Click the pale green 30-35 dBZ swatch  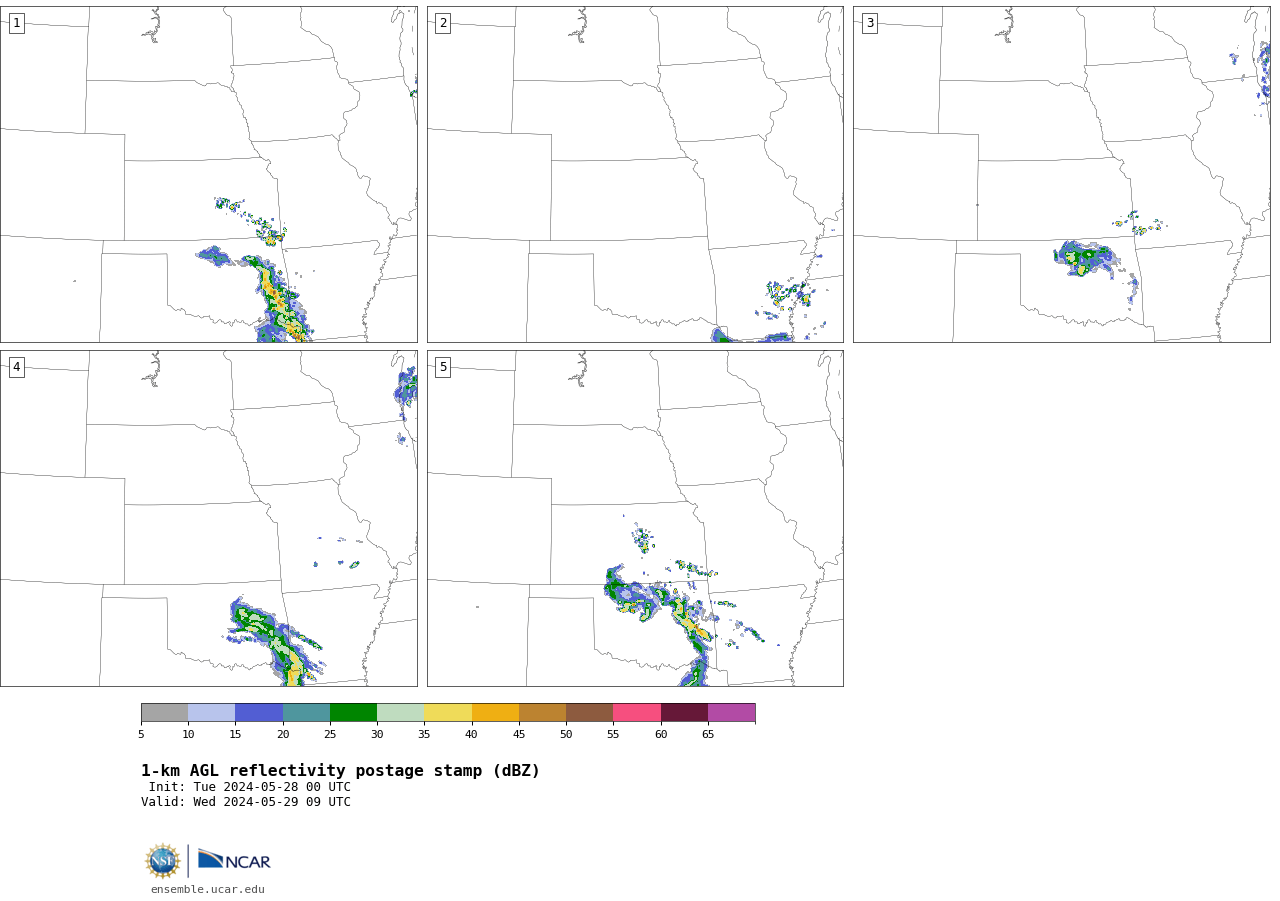click(401, 713)
